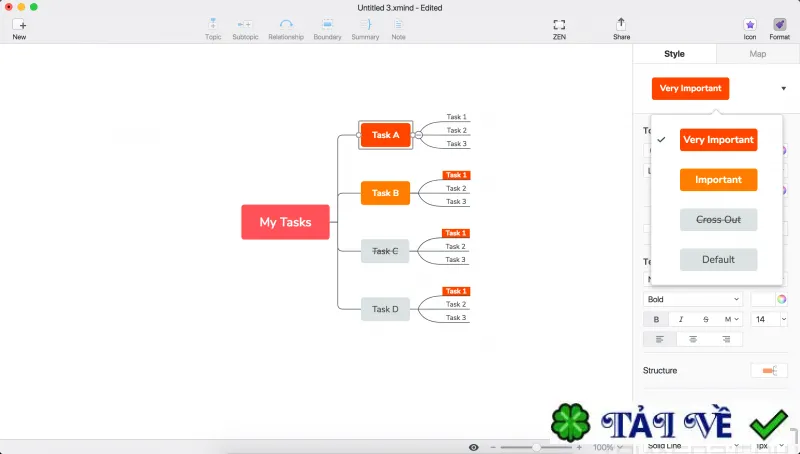Select Task 2 under Task A
800x454 pixels.
tap(457, 130)
